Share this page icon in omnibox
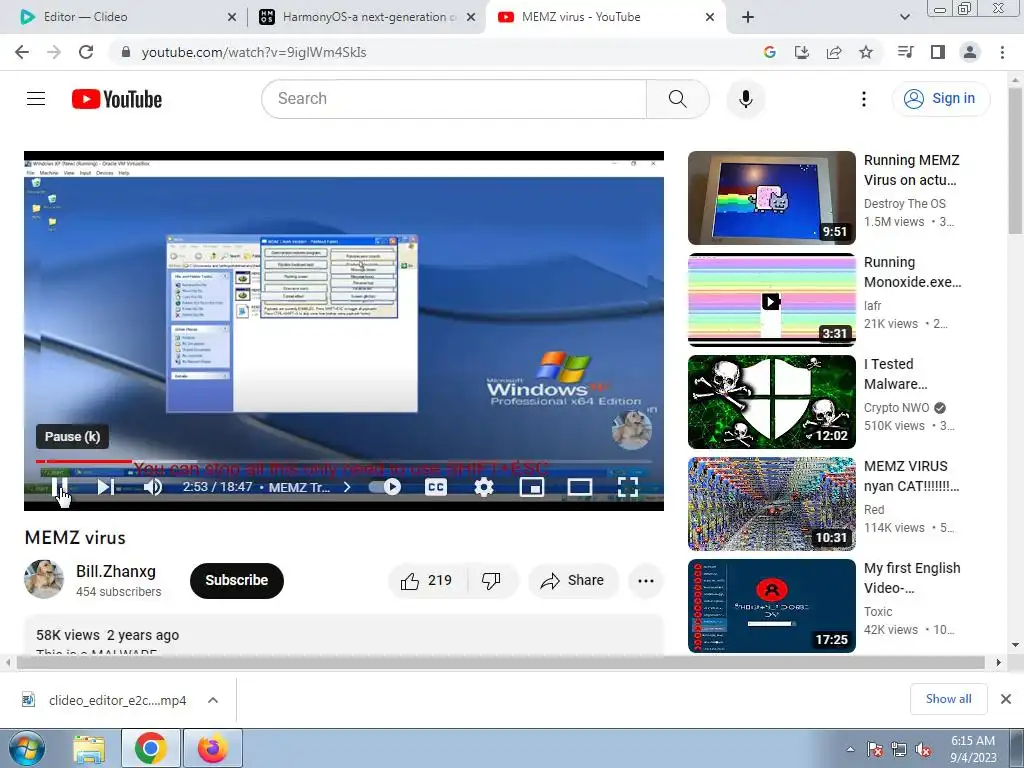Screen dimensions: 1024x768 [x=834, y=52]
